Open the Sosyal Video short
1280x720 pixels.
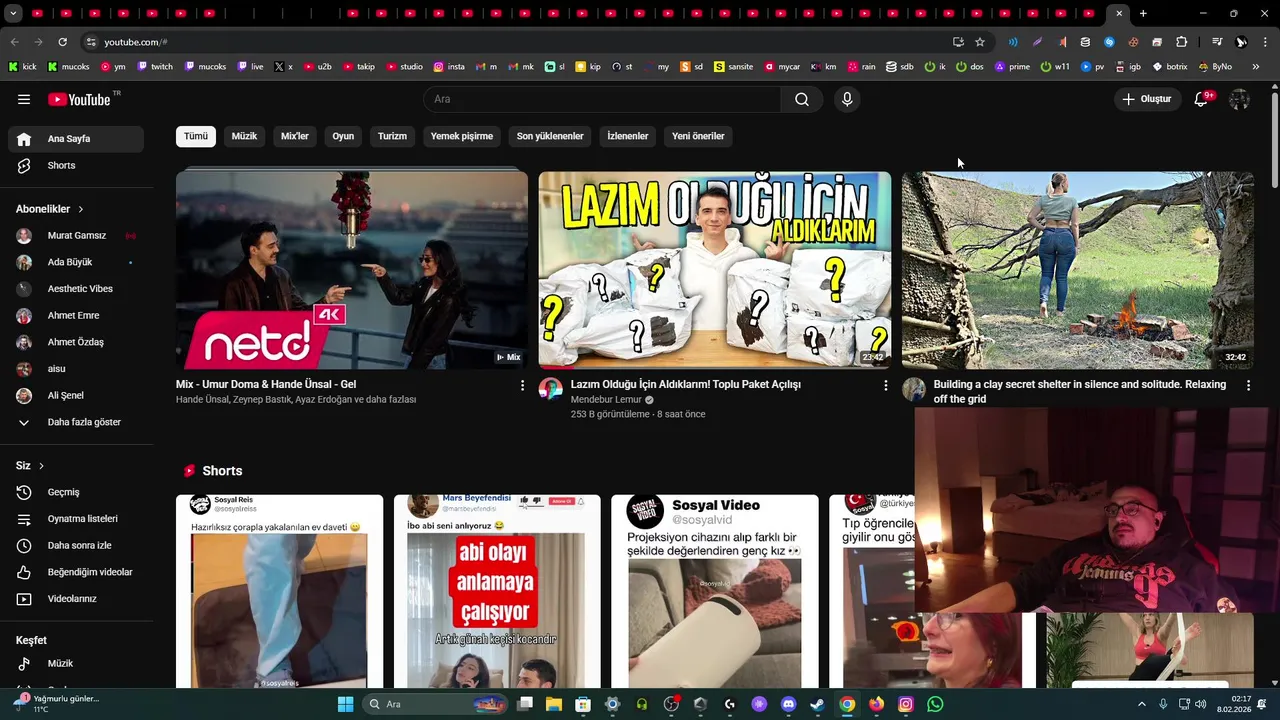pyautogui.click(x=715, y=591)
